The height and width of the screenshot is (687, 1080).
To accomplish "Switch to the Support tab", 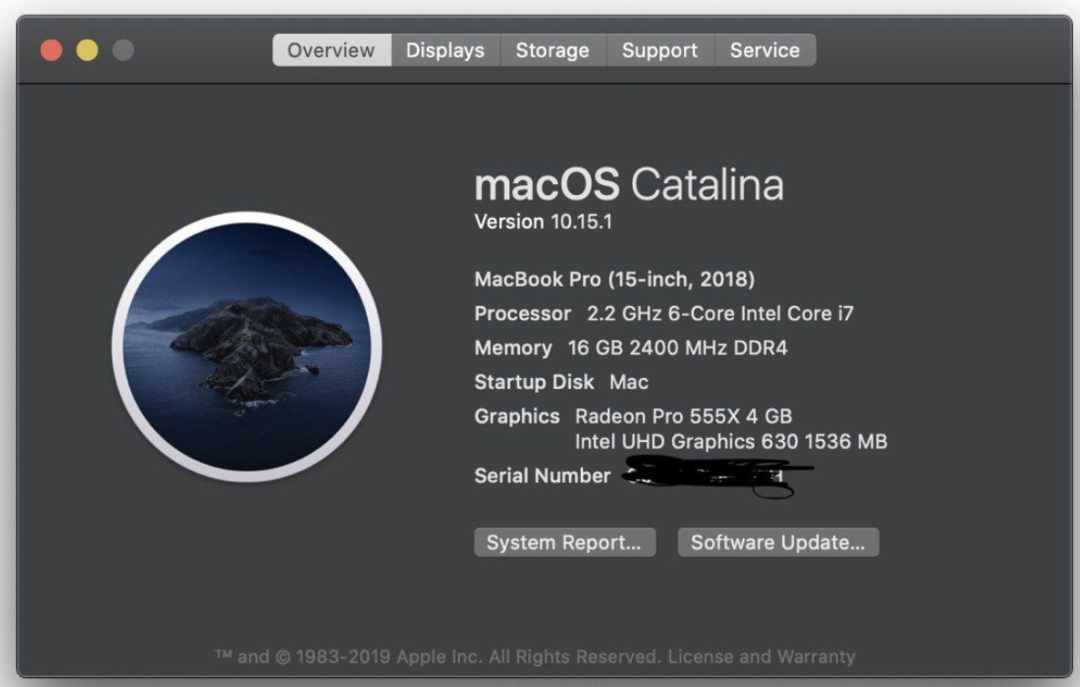I will 660,50.
